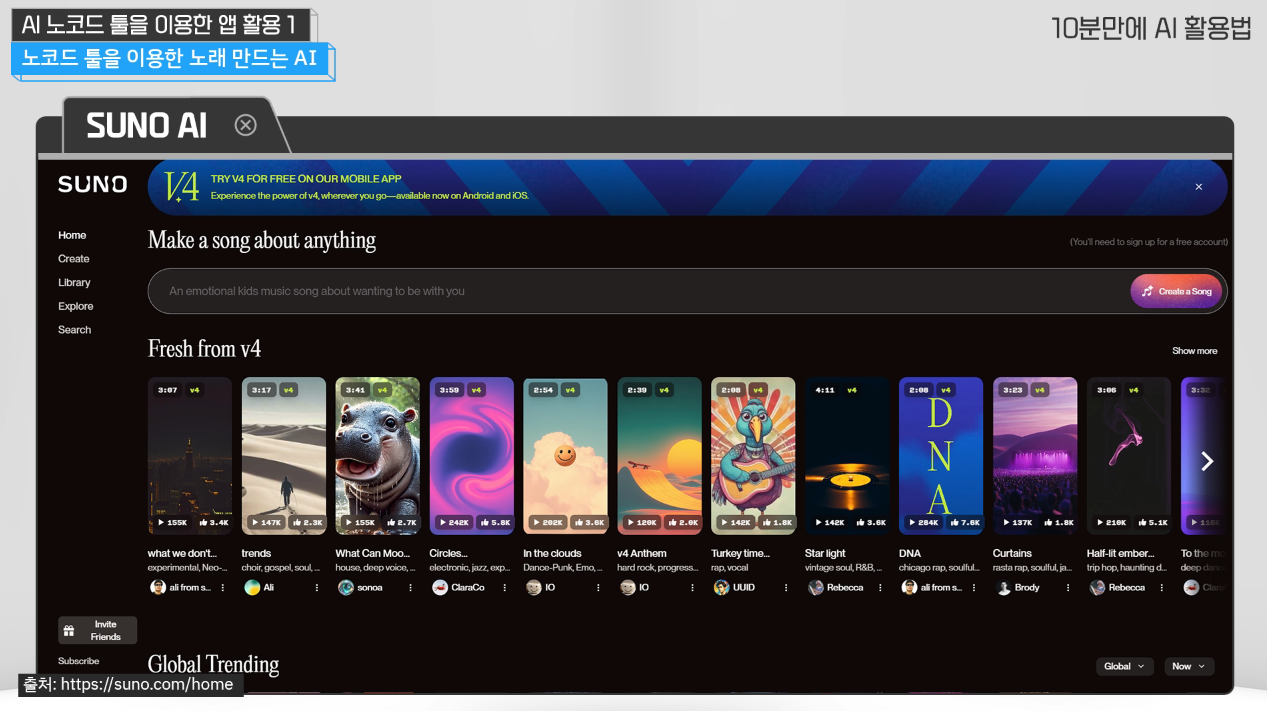Image resolution: width=1267 pixels, height=711 pixels.
Task: Click the gift icon beside Invite Friends
Action: pyautogui.click(x=69, y=631)
